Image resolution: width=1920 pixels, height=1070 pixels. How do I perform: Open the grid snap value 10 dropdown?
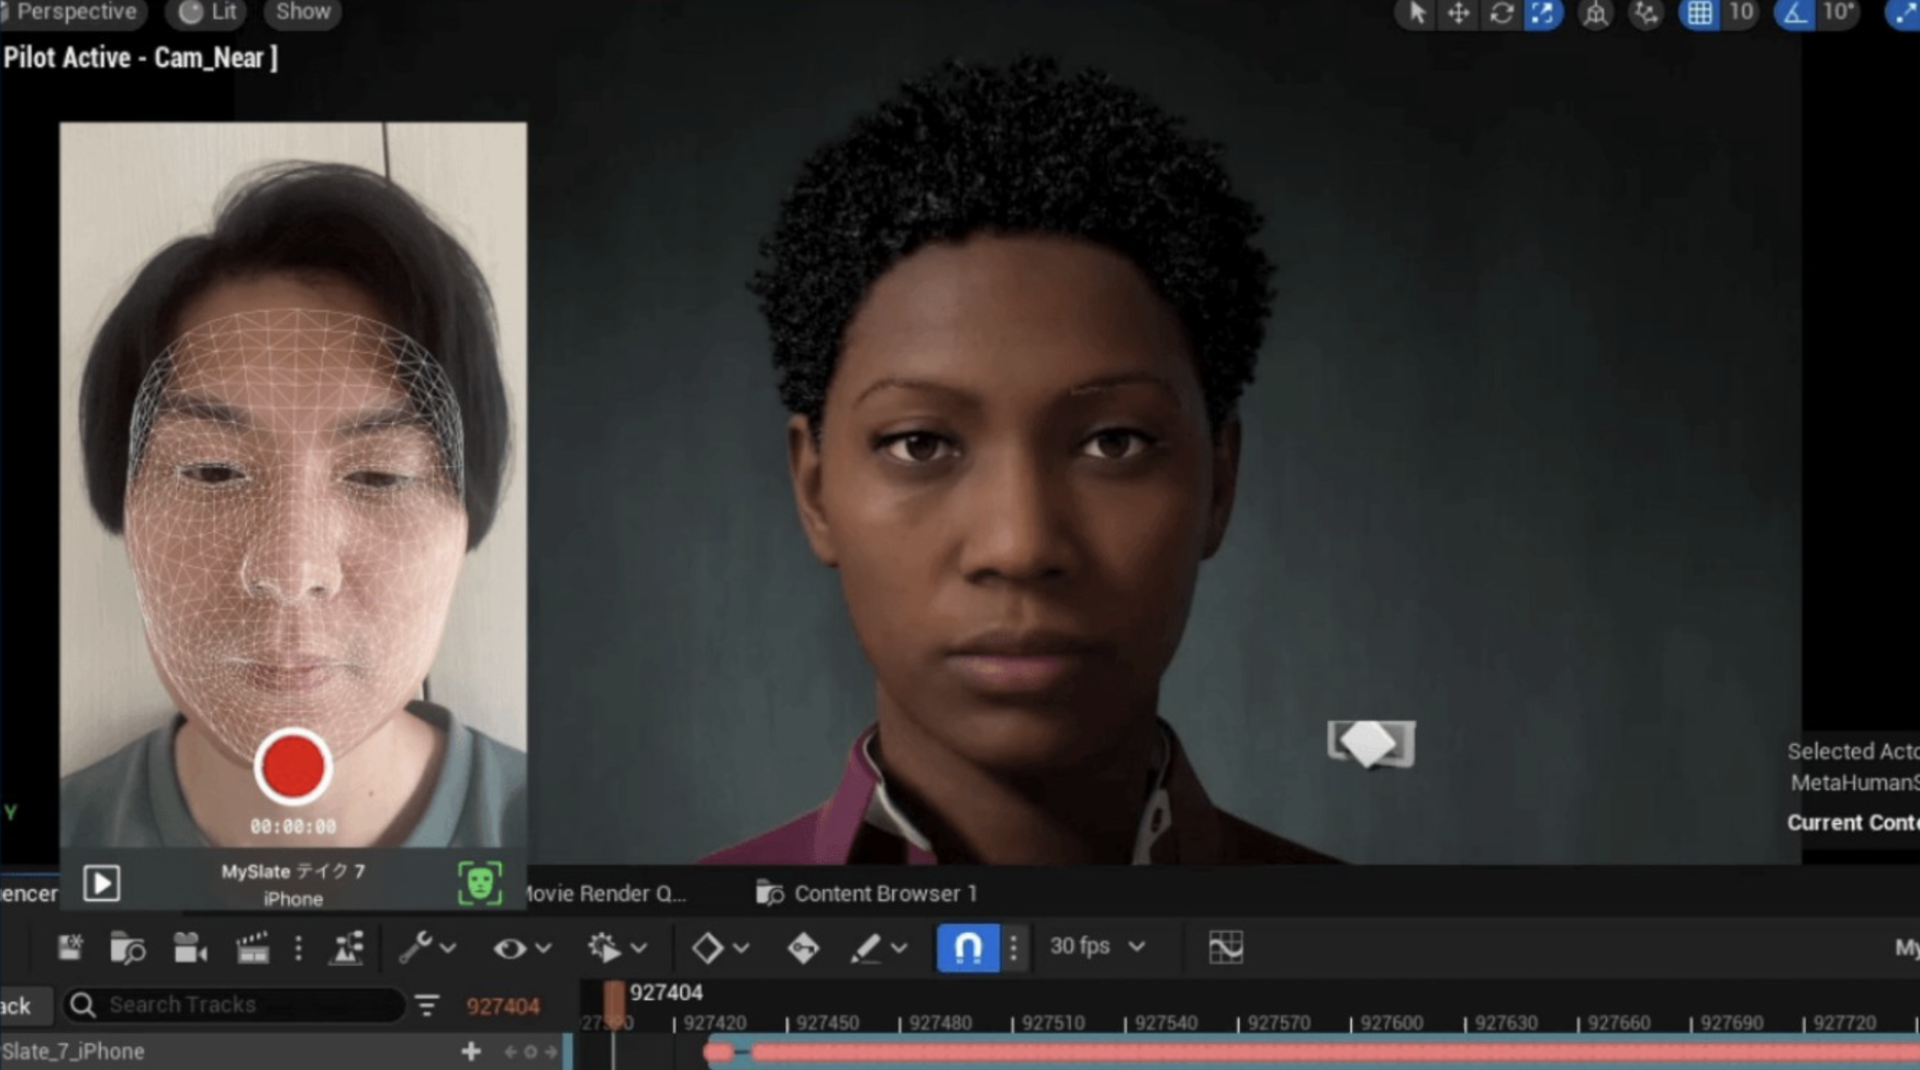coord(1742,12)
